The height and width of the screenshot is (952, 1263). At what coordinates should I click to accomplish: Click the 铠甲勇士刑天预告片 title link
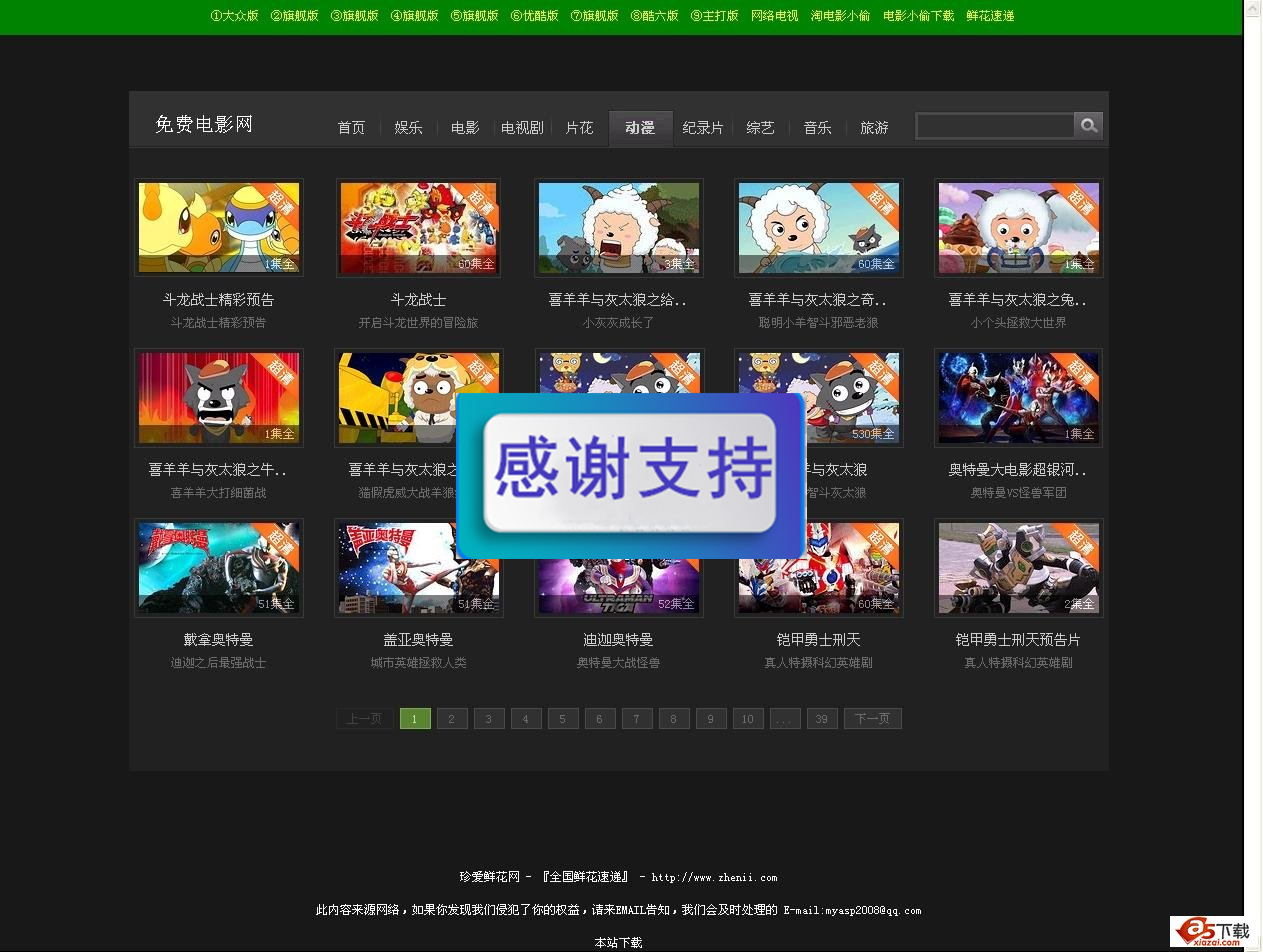1019,640
